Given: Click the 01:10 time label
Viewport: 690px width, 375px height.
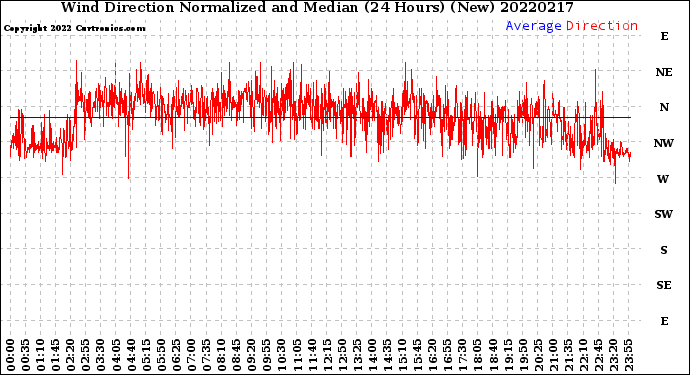Looking at the screenshot, I should point(40,356).
